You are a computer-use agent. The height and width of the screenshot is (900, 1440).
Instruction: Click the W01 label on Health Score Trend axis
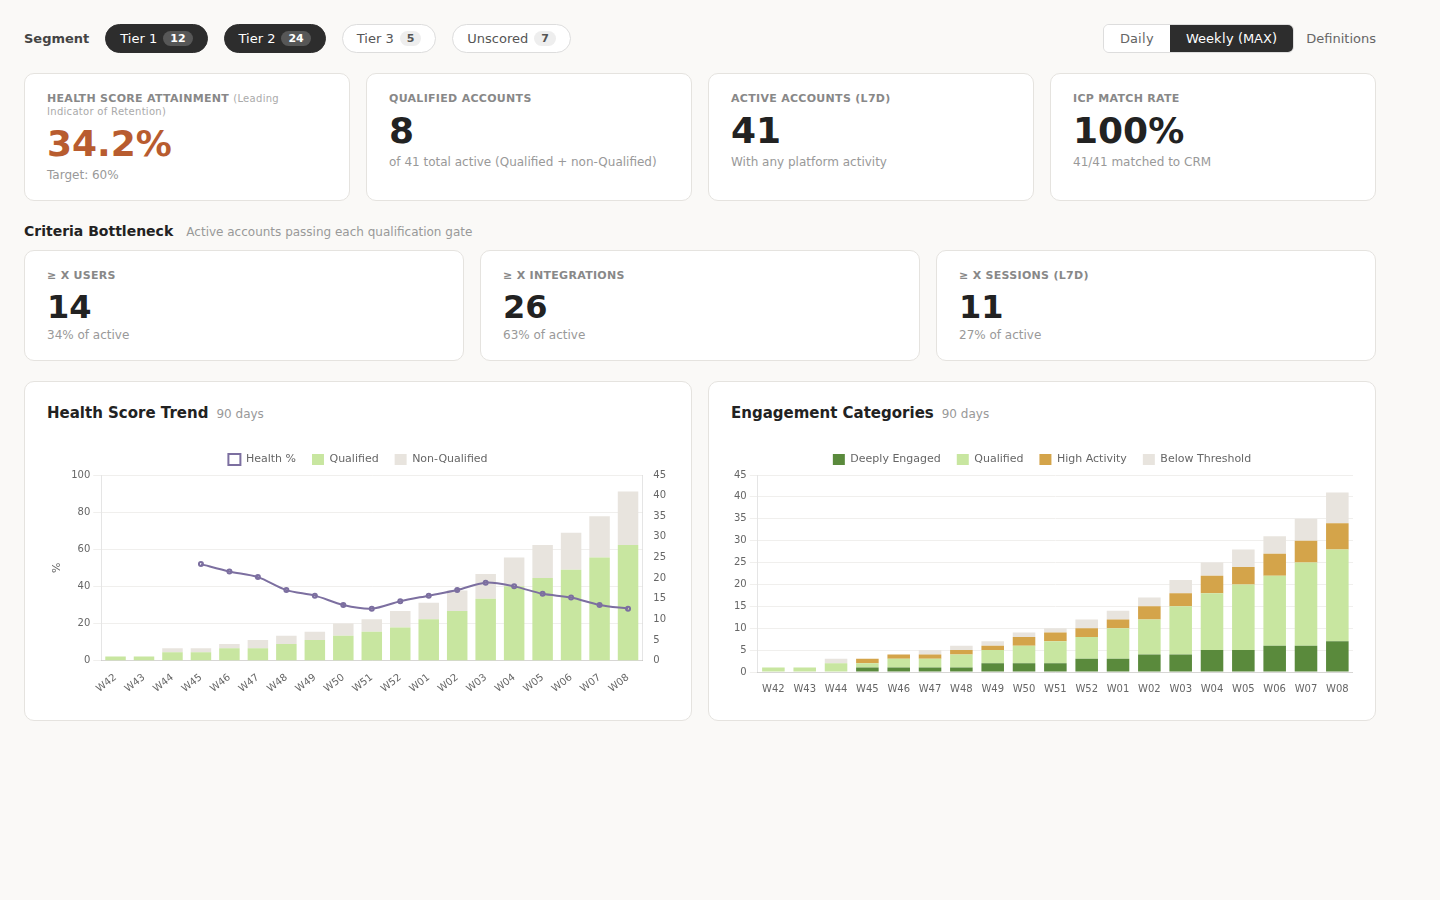click(418, 678)
